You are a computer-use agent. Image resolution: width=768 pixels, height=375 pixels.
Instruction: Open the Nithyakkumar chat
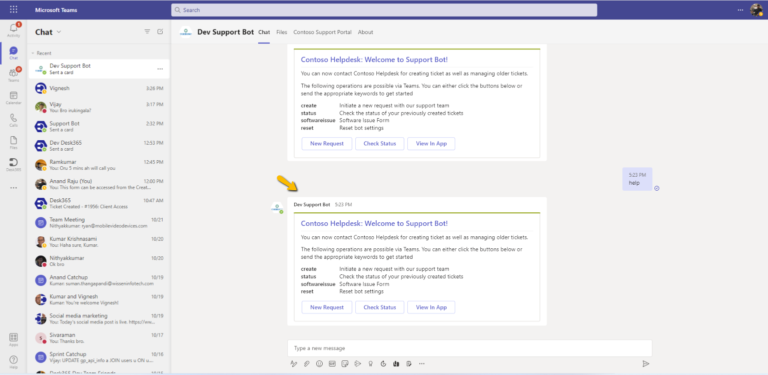coord(99,261)
